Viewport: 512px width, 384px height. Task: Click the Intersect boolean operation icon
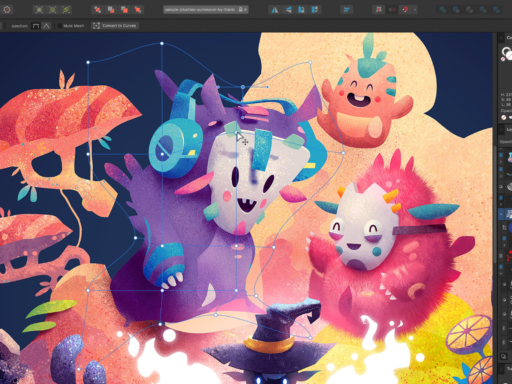(x=469, y=10)
